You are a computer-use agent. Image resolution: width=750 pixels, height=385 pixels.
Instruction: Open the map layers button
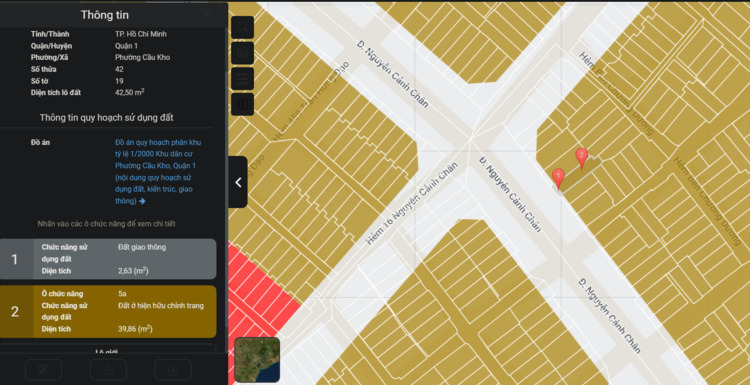click(x=243, y=53)
